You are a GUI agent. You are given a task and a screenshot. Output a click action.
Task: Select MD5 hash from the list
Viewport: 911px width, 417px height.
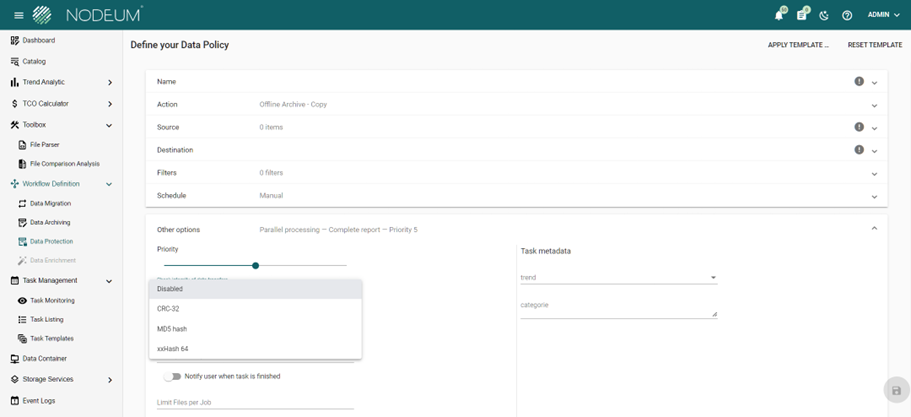pyautogui.click(x=172, y=329)
